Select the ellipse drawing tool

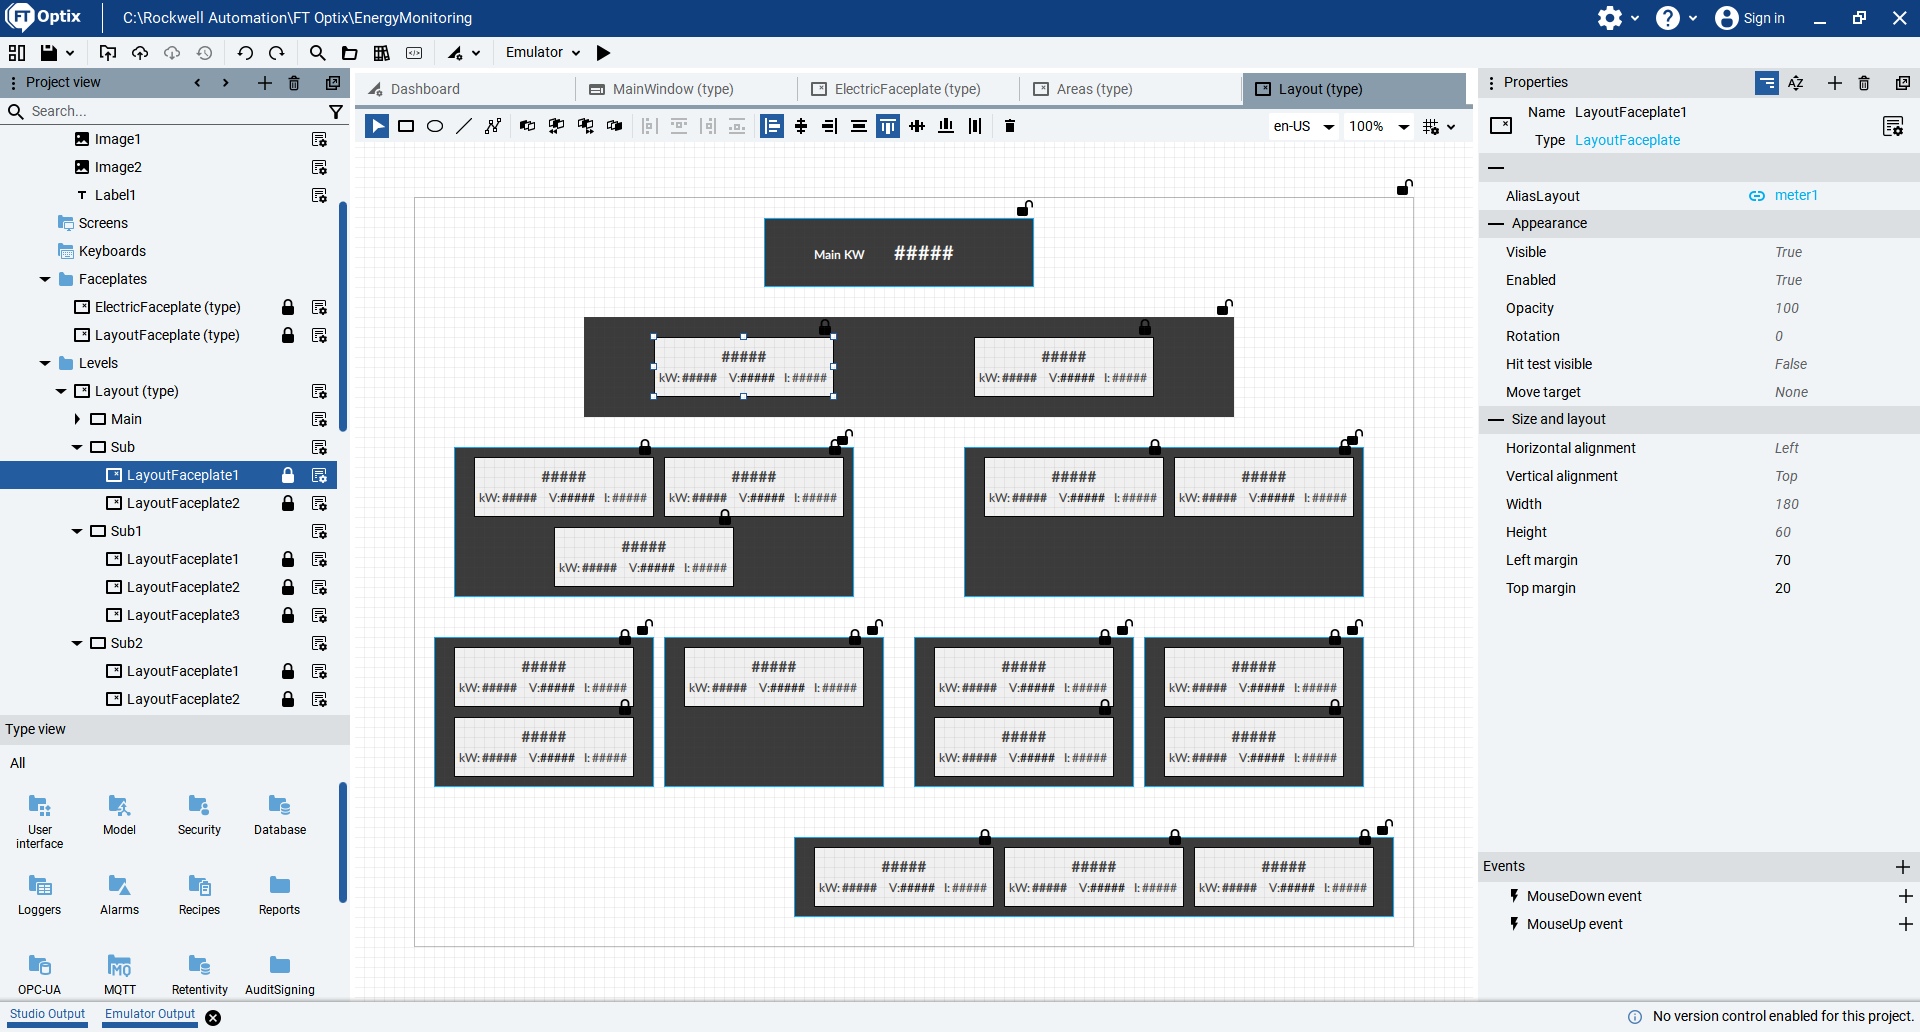[x=435, y=126]
